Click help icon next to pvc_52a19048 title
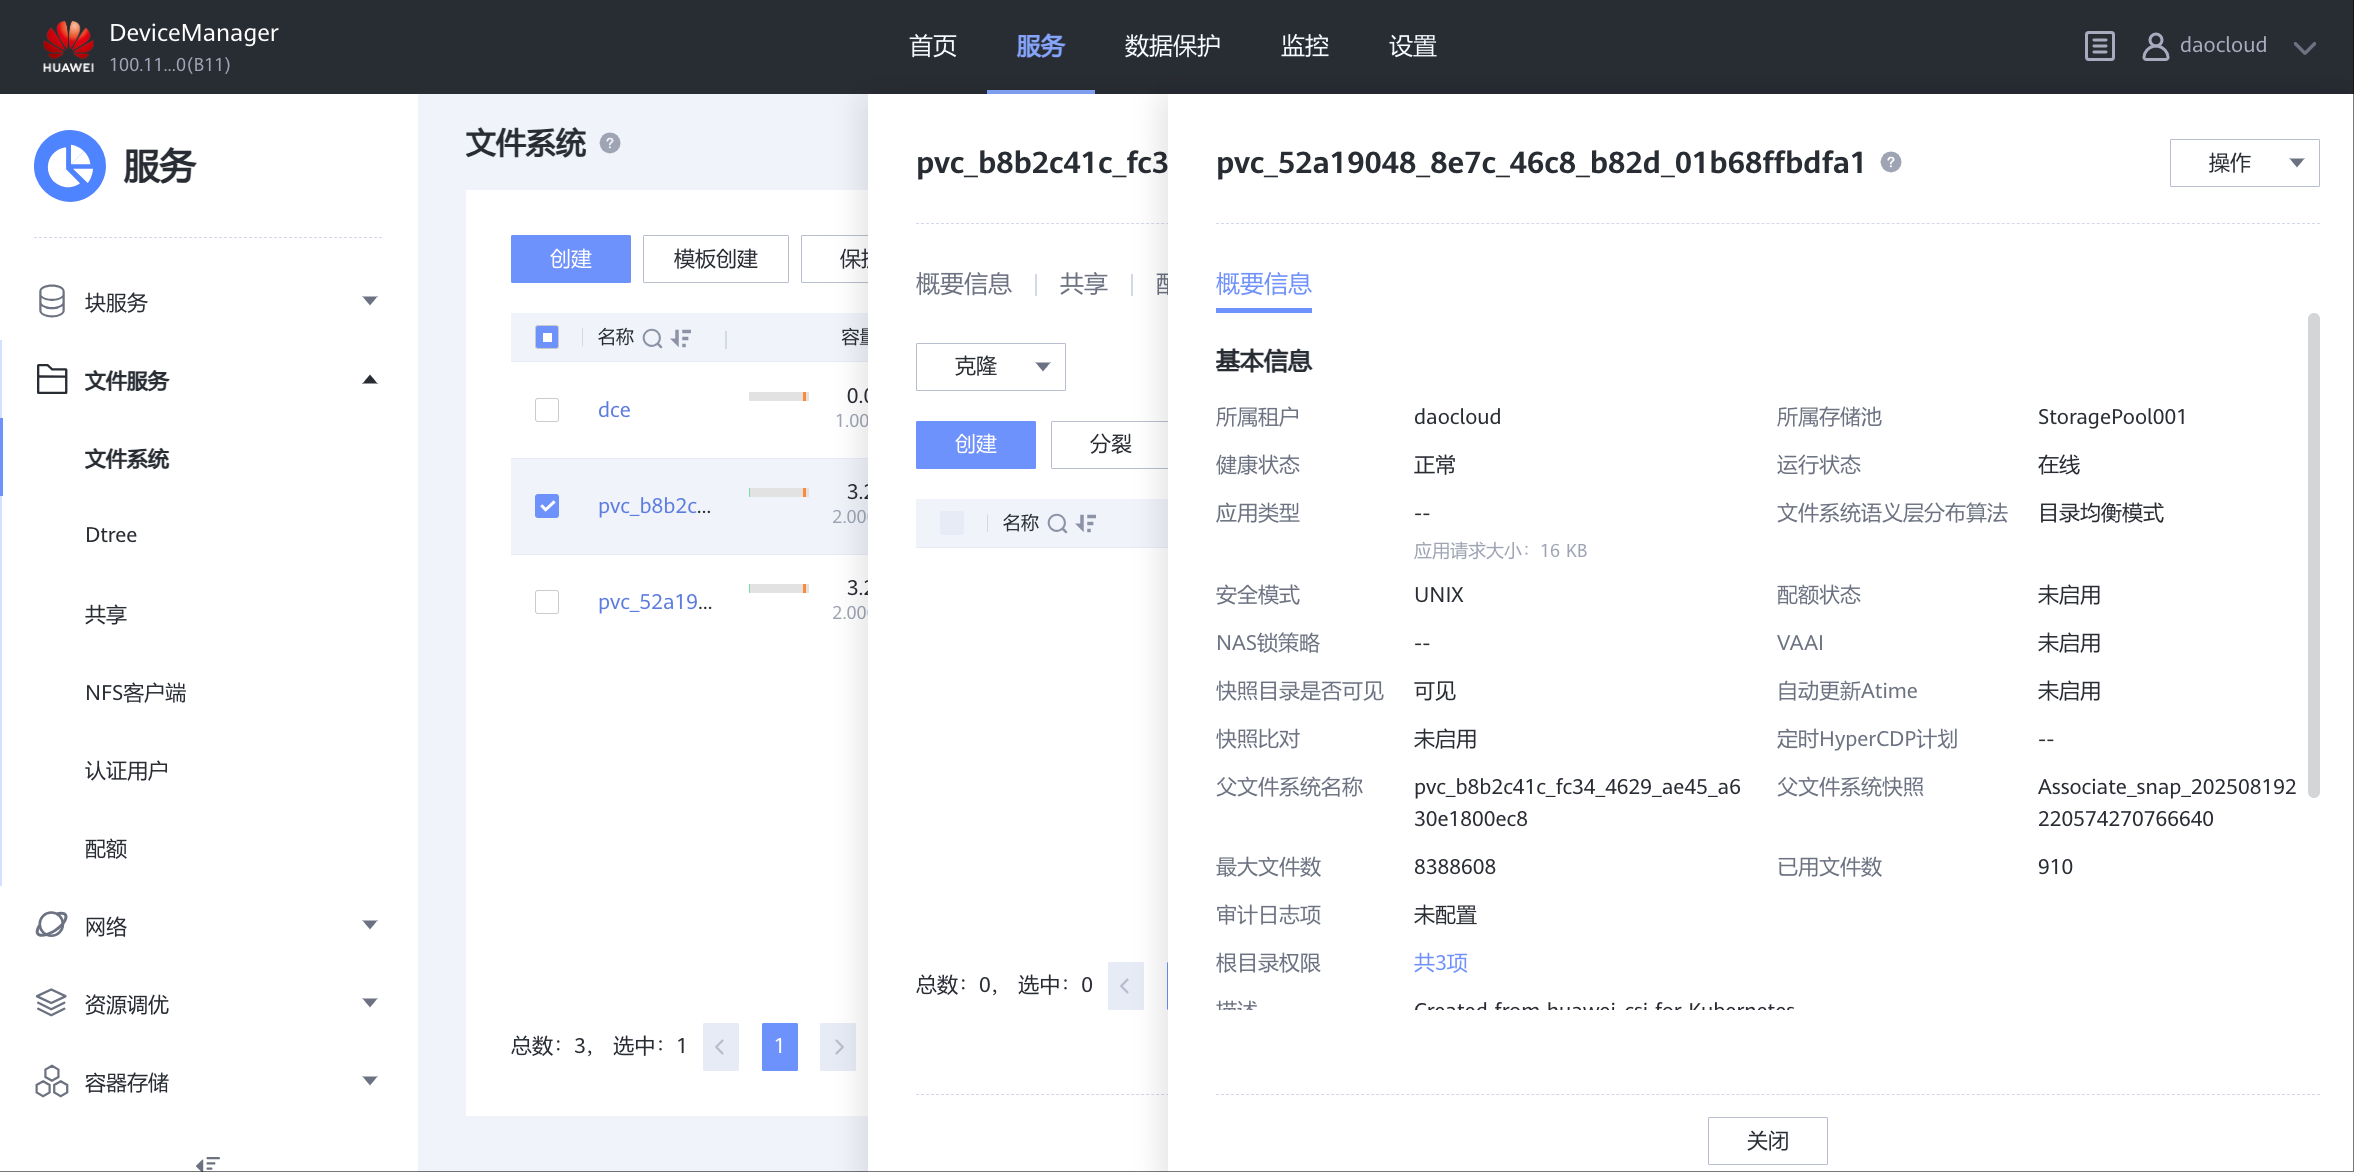This screenshot has width=2354, height=1172. pyautogui.click(x=1890, y=162)
